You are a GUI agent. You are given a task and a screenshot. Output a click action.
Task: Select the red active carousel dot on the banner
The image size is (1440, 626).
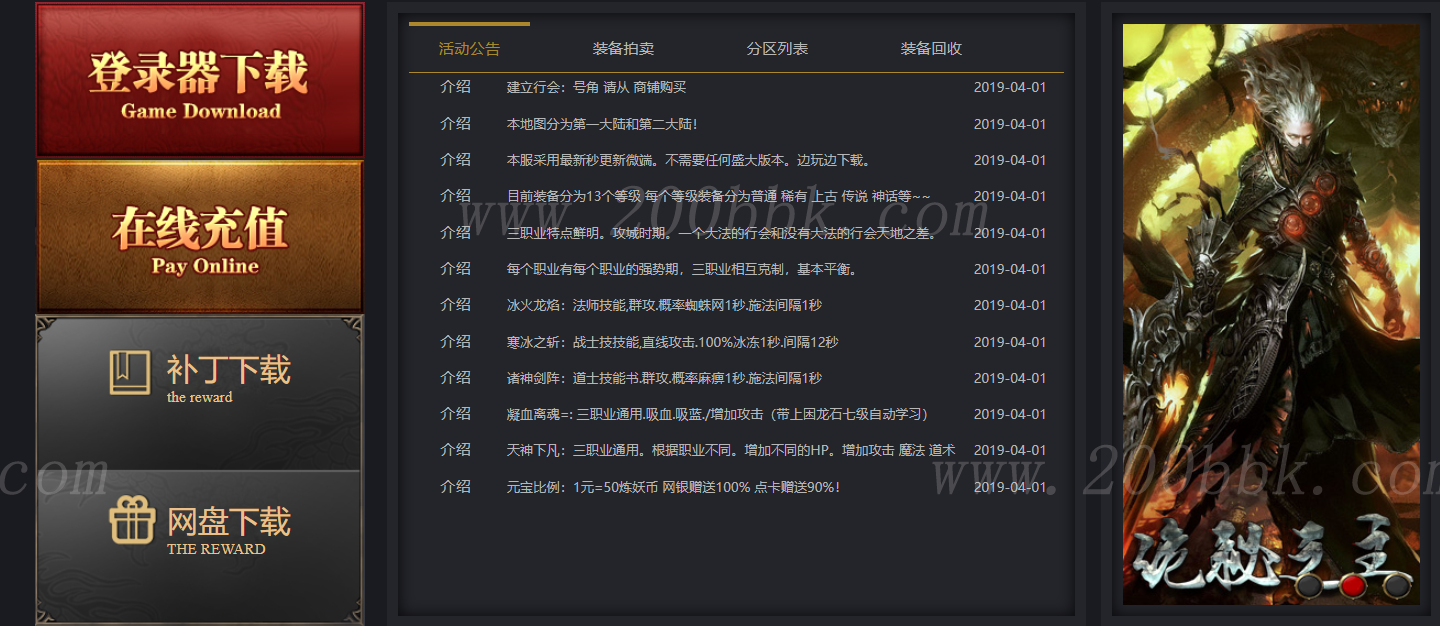1352,587
